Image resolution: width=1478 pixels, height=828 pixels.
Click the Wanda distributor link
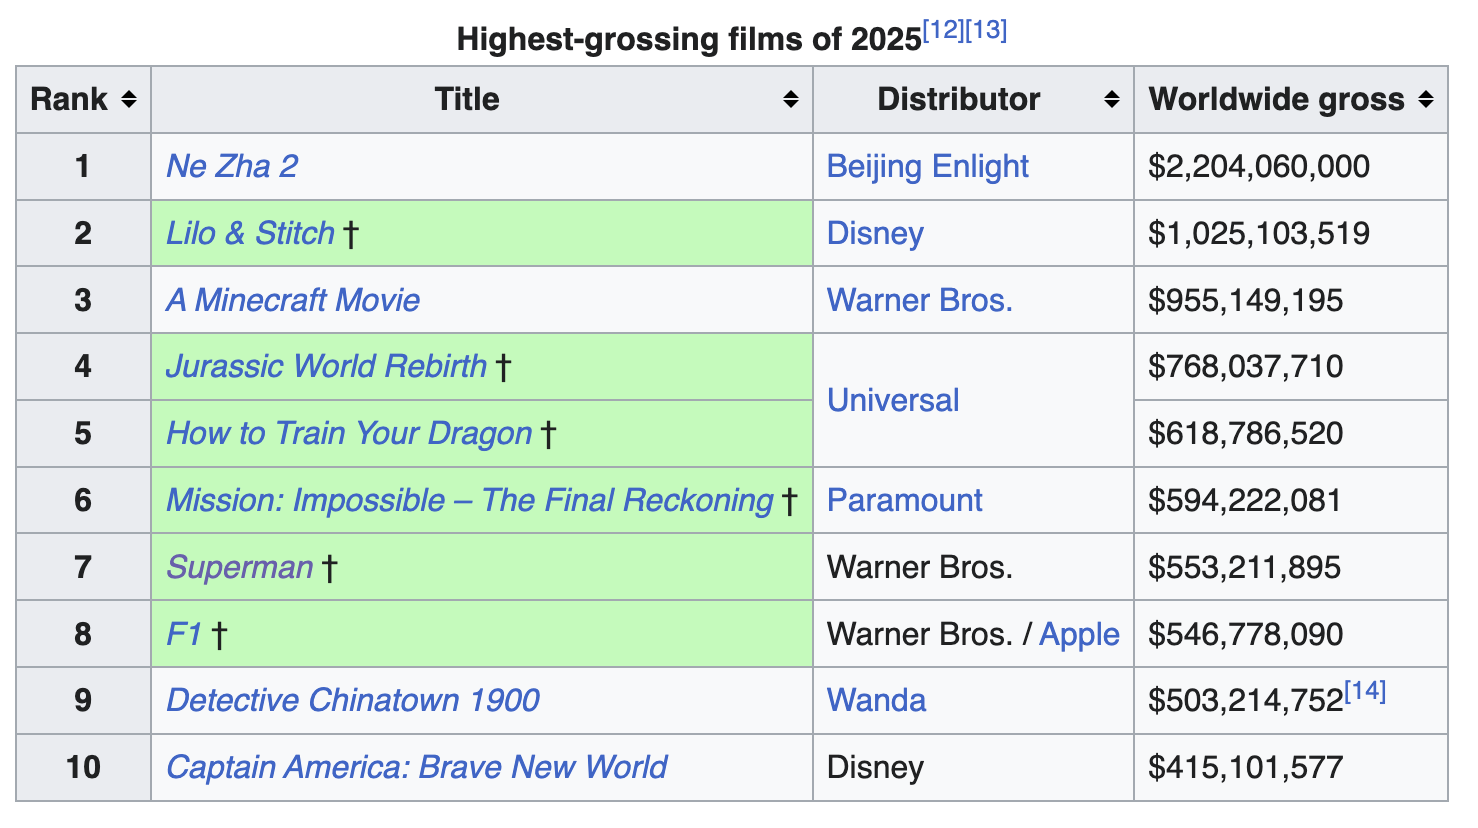tap(876, 700)
